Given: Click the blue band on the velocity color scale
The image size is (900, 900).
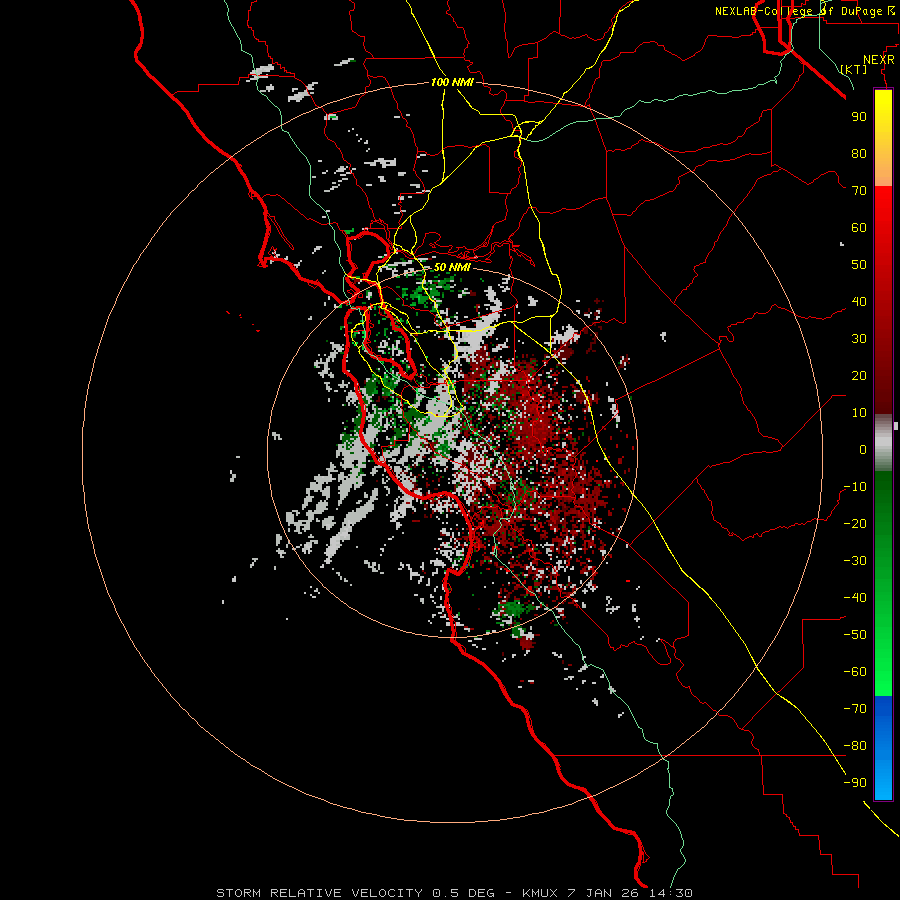Looking at the screenshot, I should tap(883, 748).
